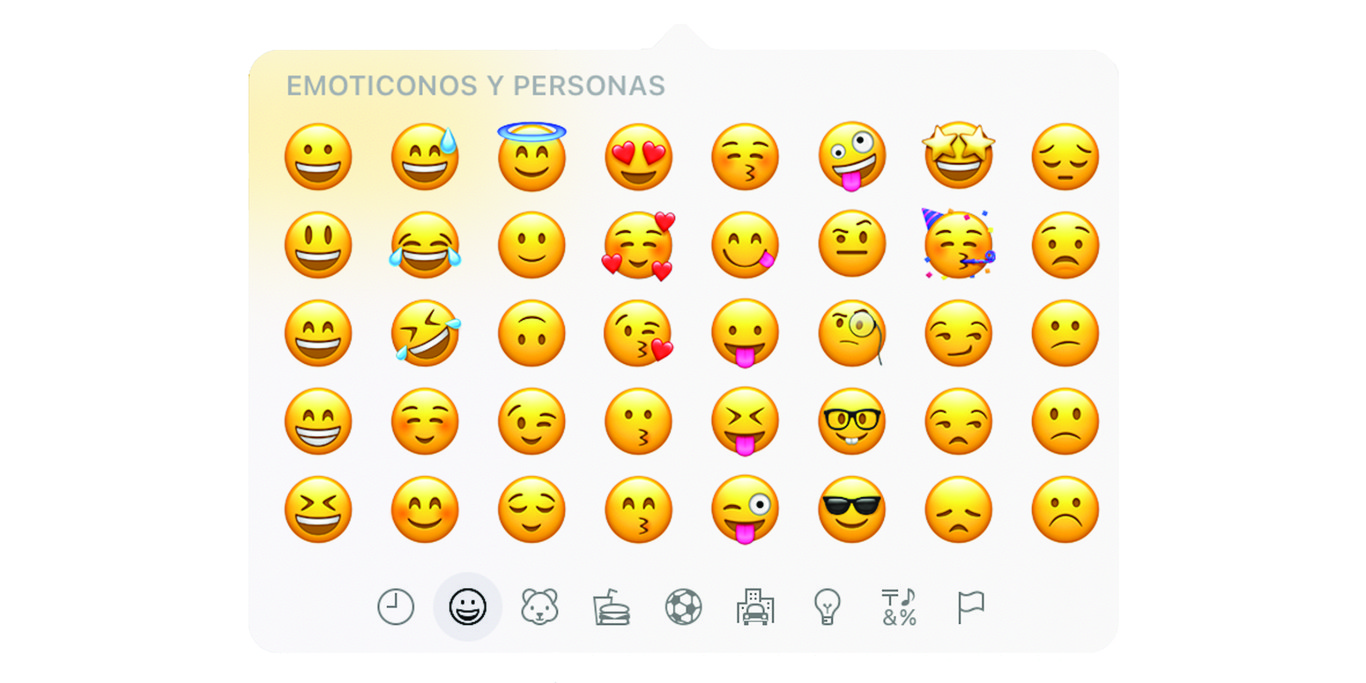Insert the upside-down face emoji

[x=532, y=333]
